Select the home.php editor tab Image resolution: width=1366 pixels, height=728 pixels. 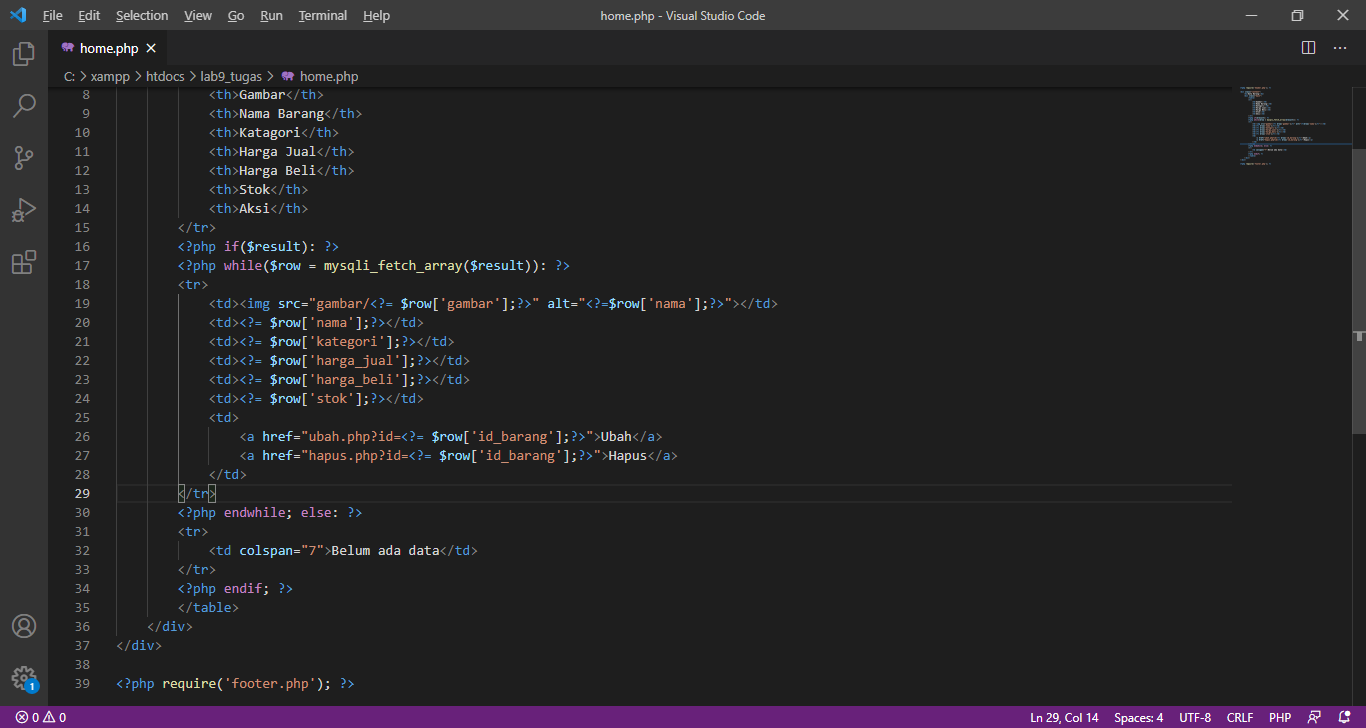(x=108, y=47)
